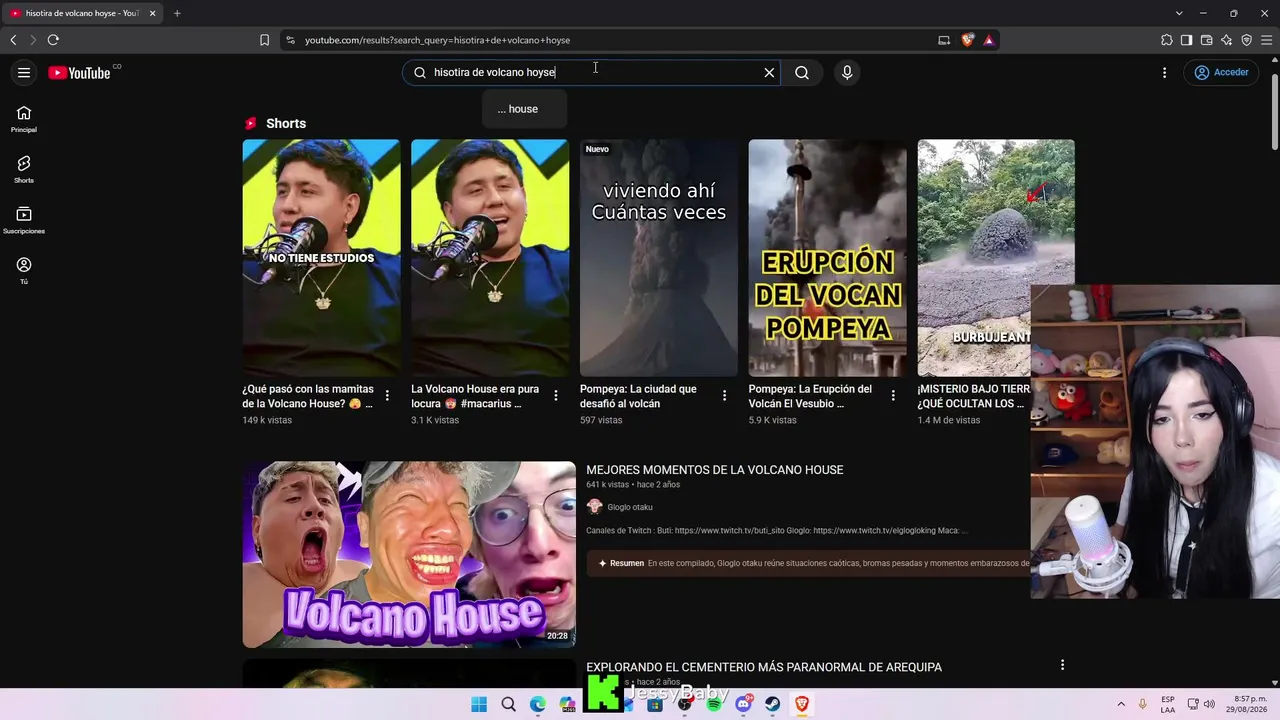Open options for 'Pompeya: La ciudad que' short
The height and width of the screenshot is (720, 1280).
point(725,396)
